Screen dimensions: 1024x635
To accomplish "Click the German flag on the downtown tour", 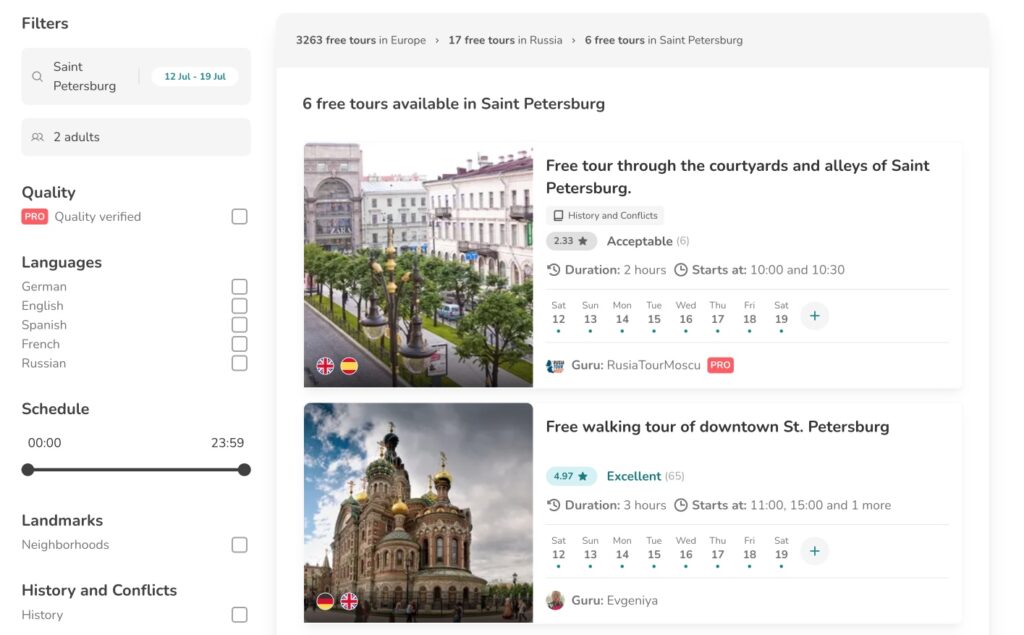I will click(323, 600).
